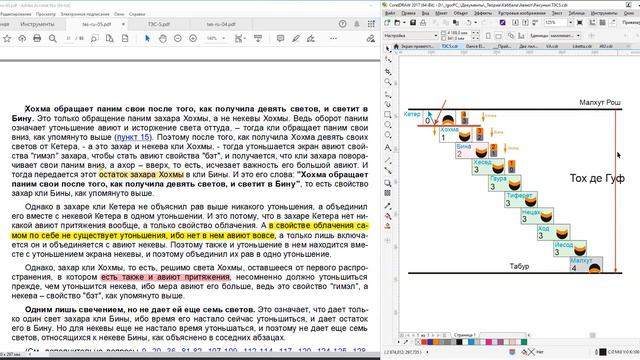This screenshot has width=640, height=360.
Task: Click the Export icon in CorelDRAW toolbar
Action: click(x=525, y=23)
